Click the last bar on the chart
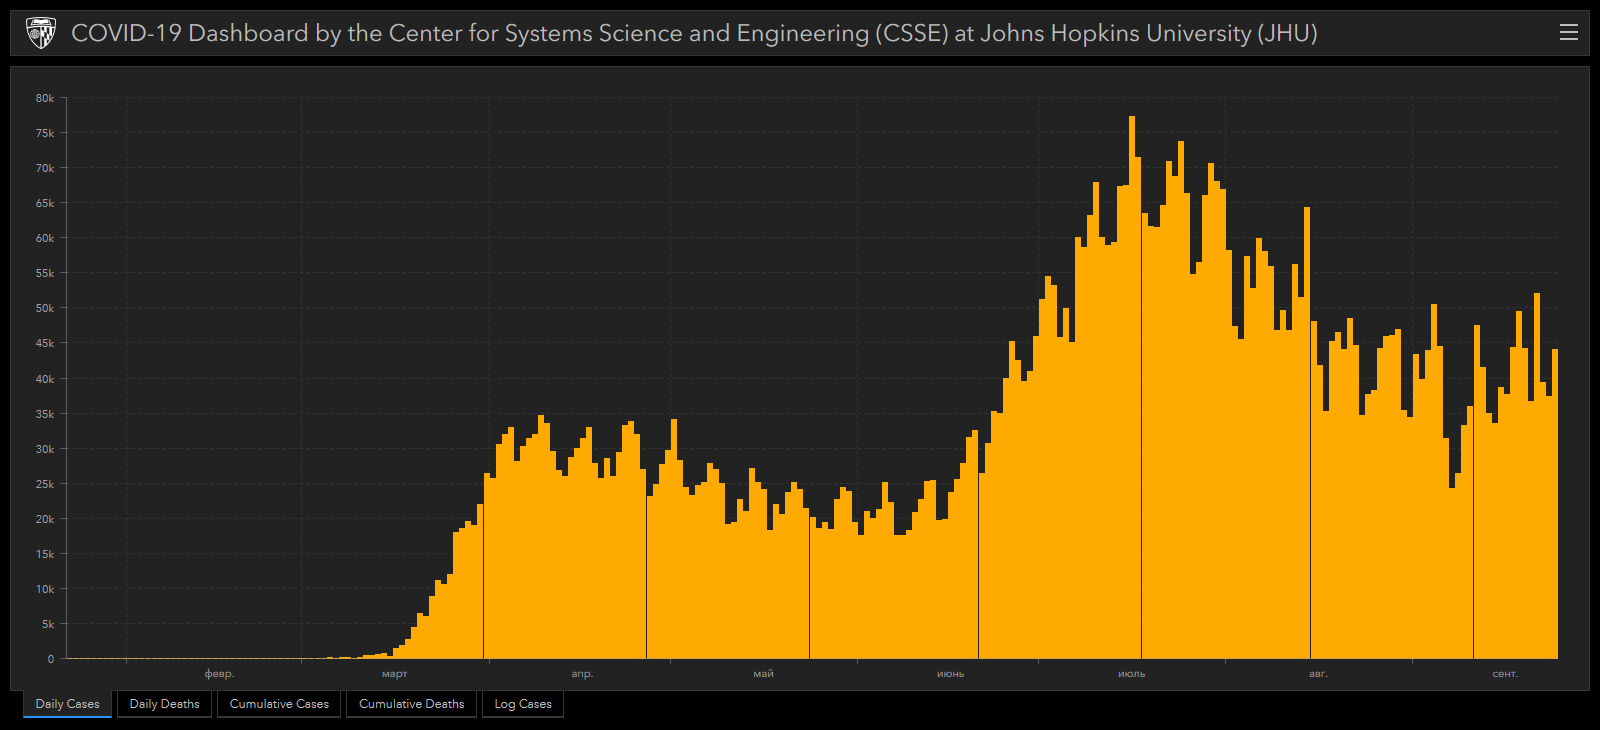The width and height of the screenshot is (1600, 730). [1555, 504]
